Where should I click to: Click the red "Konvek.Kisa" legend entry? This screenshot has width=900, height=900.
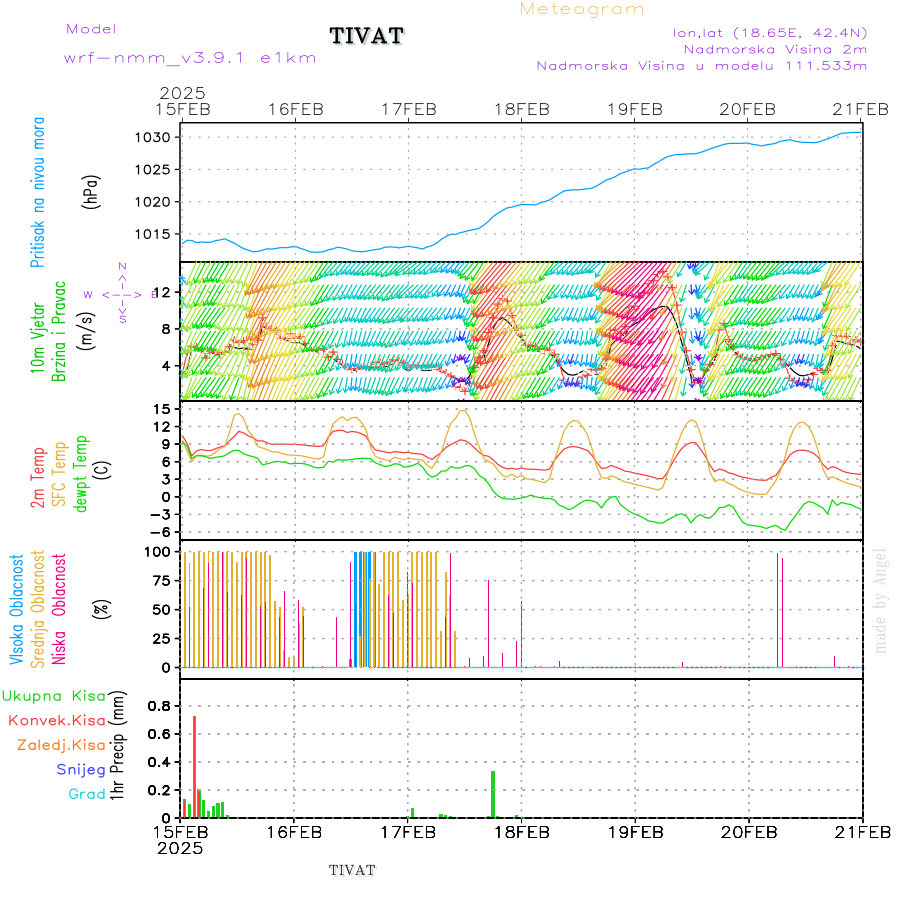pyautogui.click(x=57, y=720)
